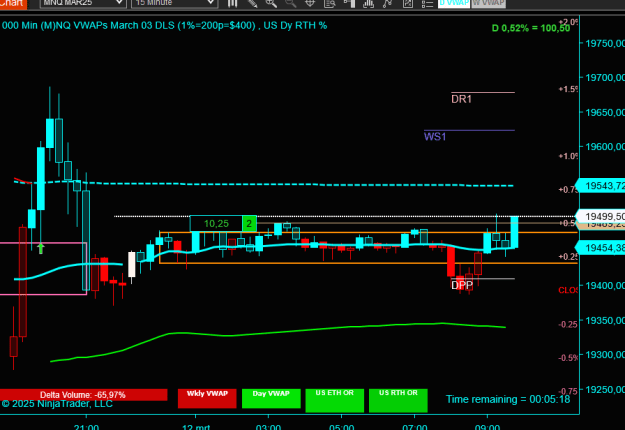This screenshot has width=625, height=430.
Task: Click the 19600,00 price axis label
Action: (605, 147)
